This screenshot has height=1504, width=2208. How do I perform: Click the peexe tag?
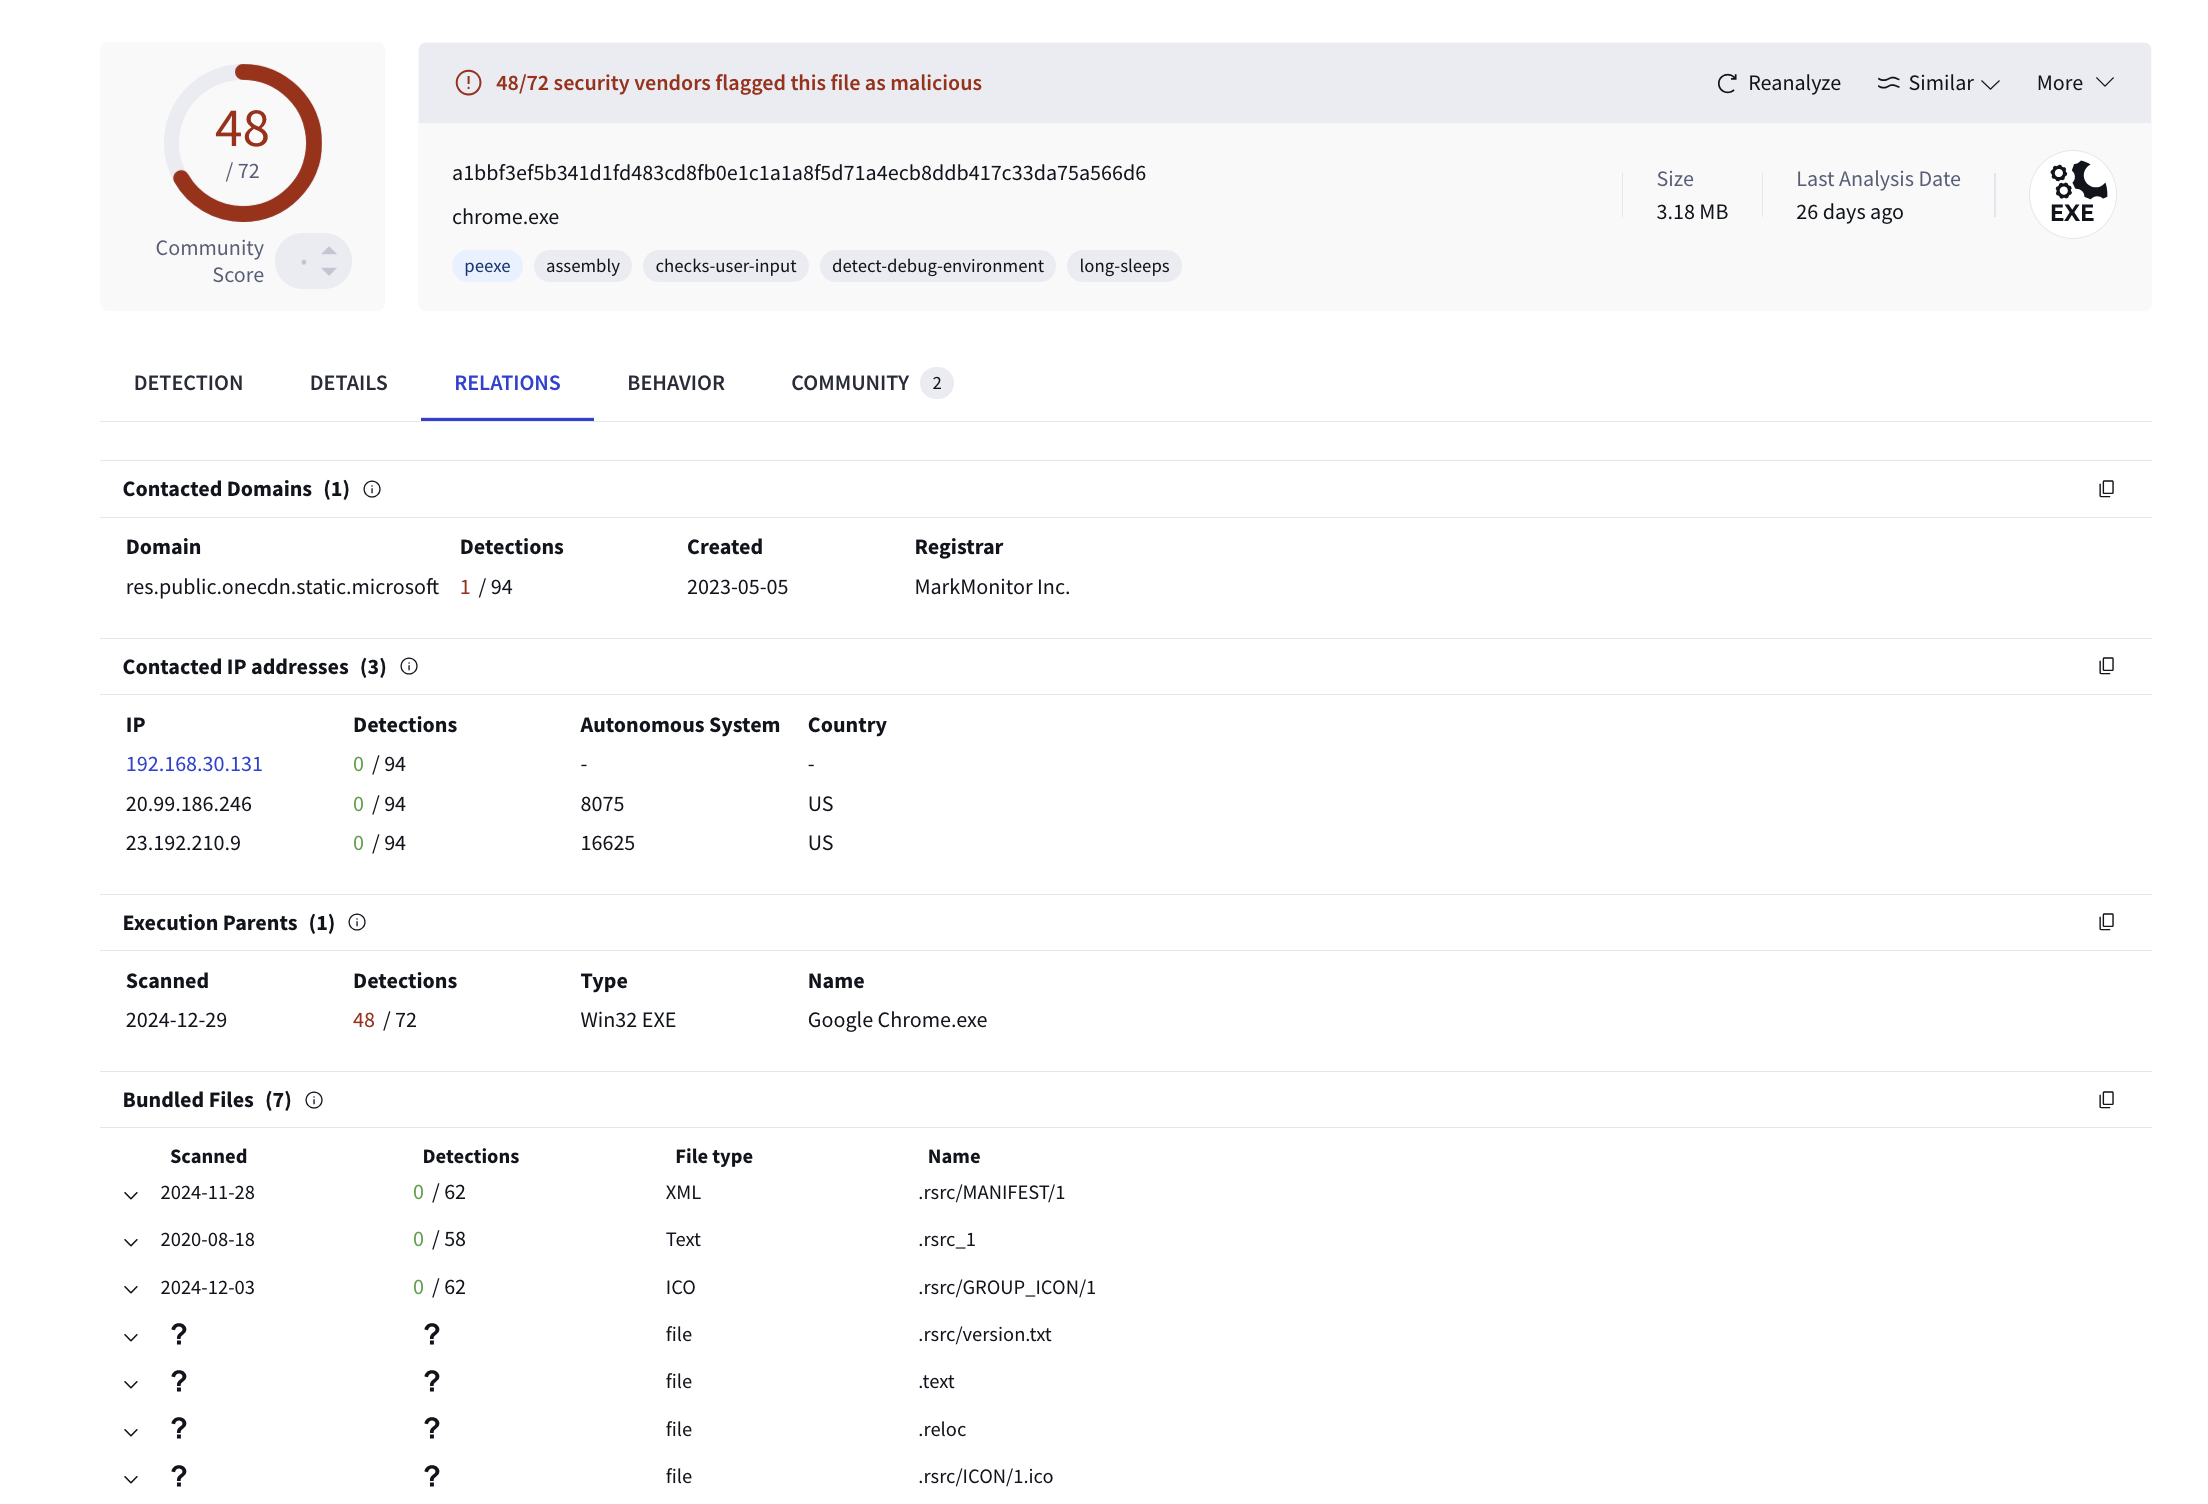[487, 266]
